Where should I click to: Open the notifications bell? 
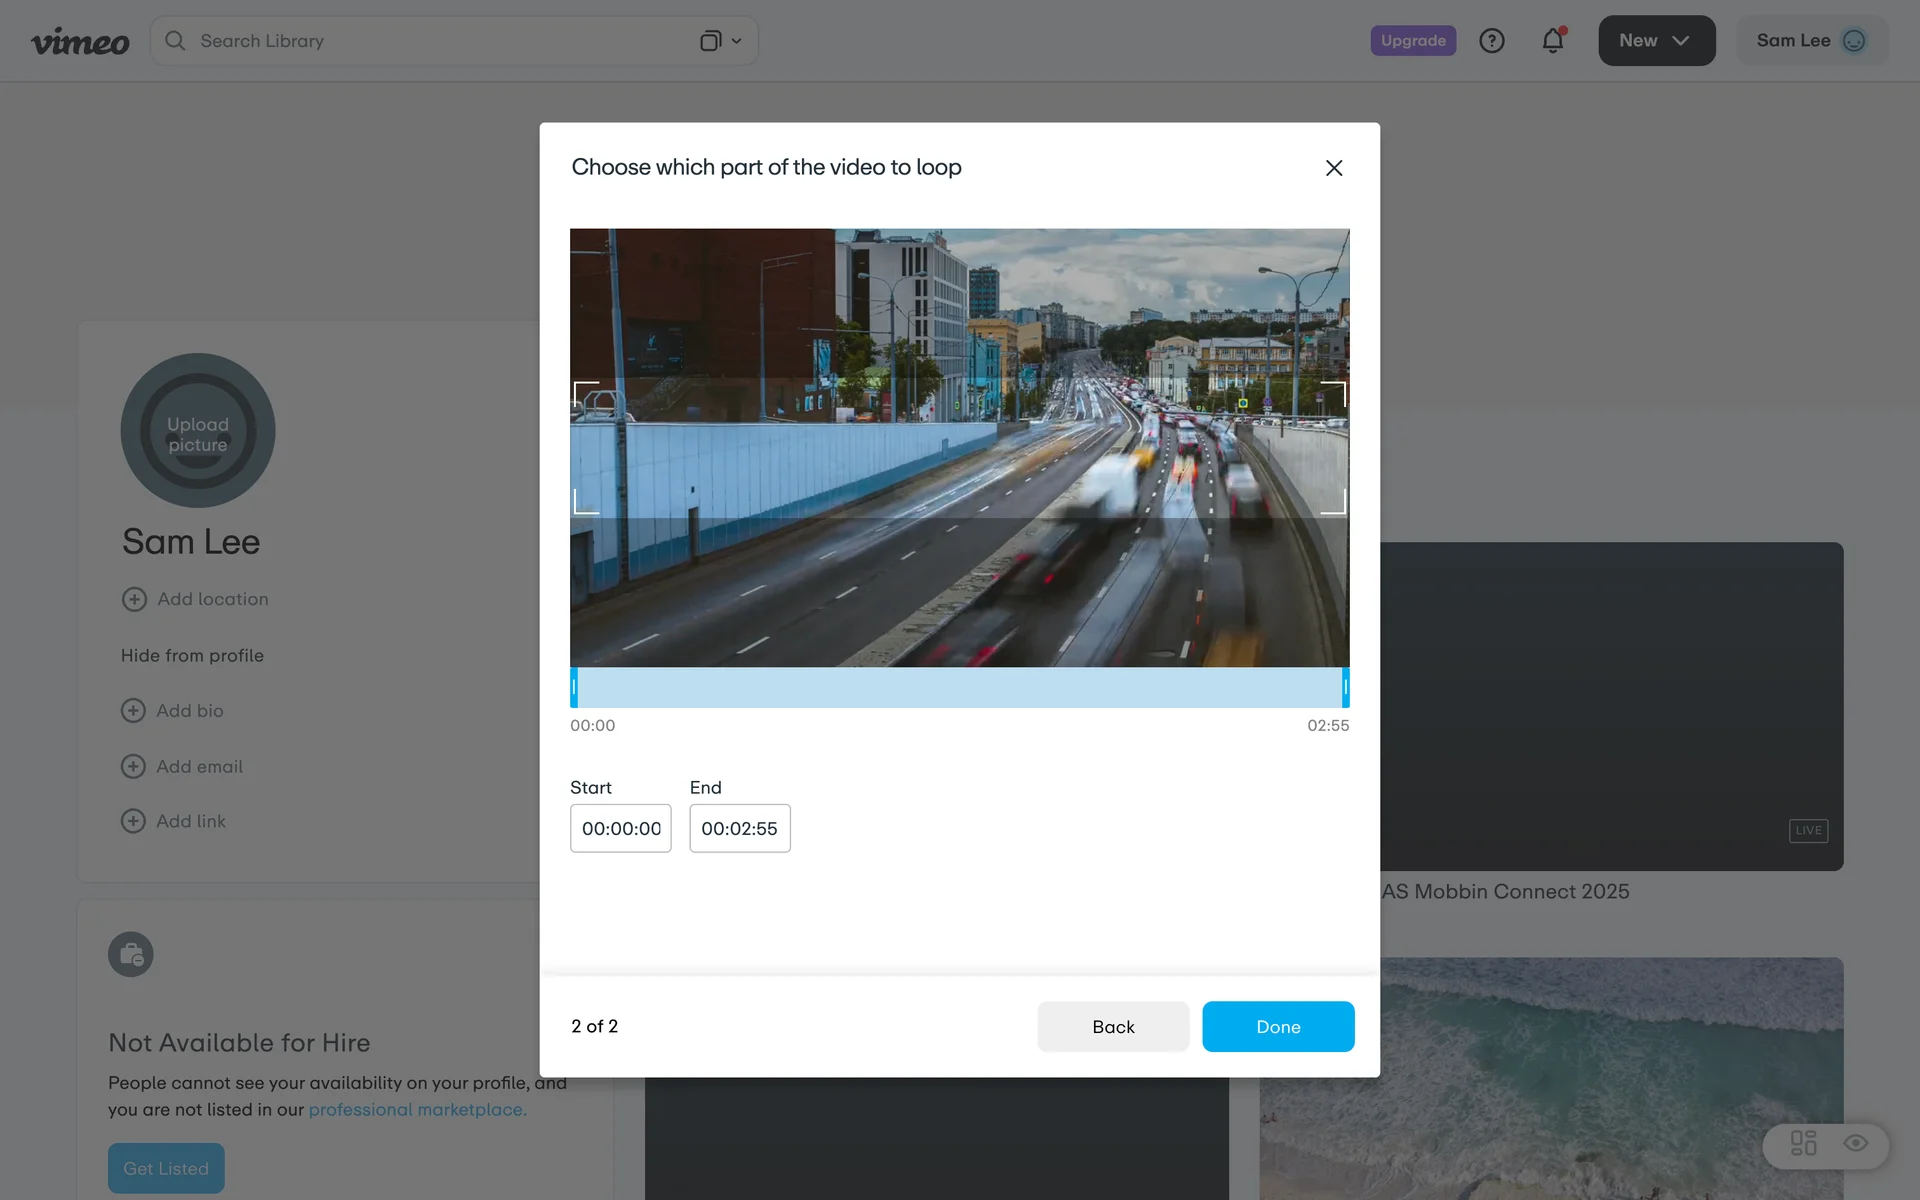(x=1552, y=41)
